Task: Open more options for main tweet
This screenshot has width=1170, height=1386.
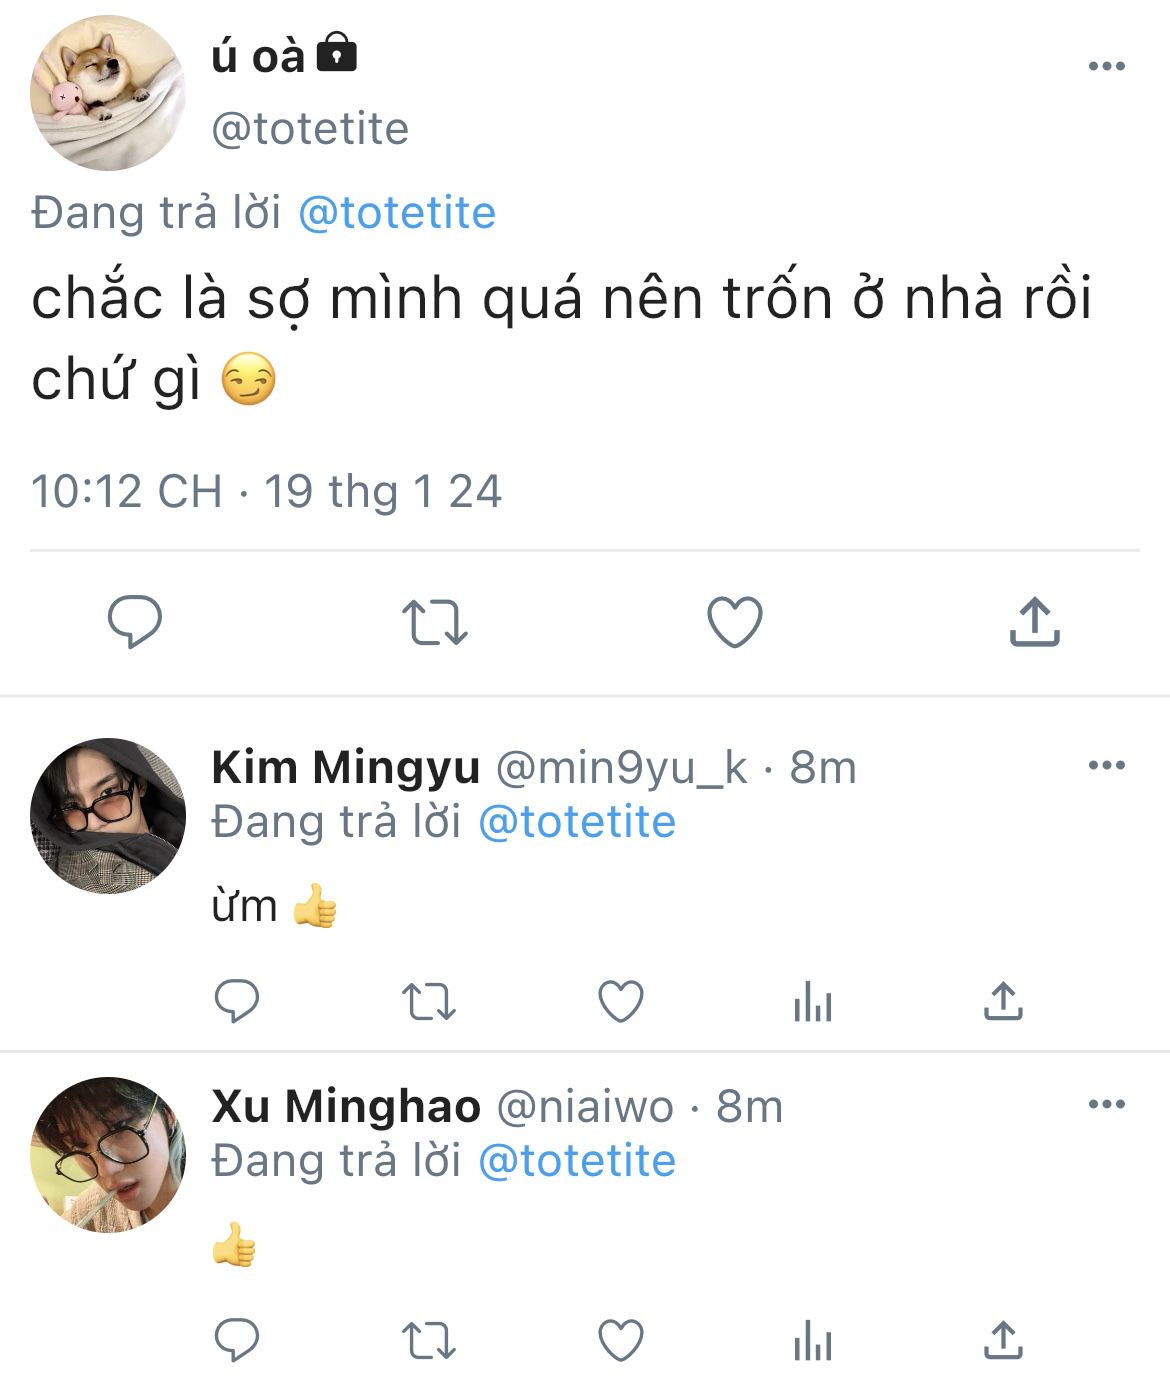Action: tap(1106, 67)
